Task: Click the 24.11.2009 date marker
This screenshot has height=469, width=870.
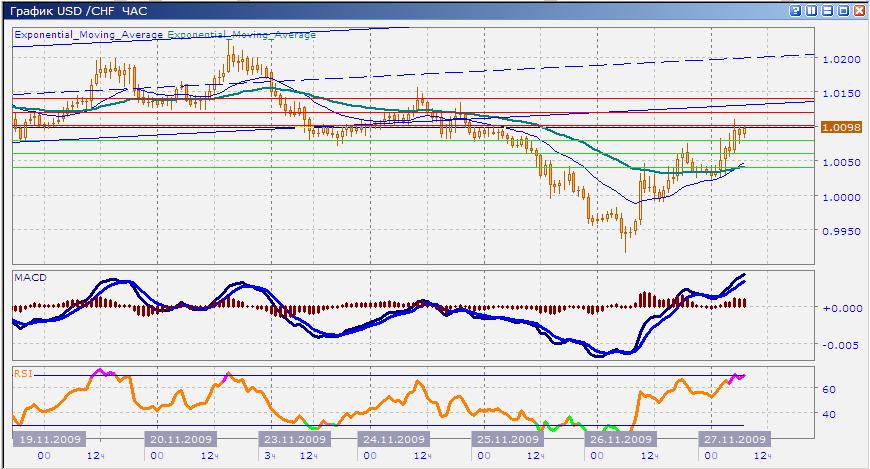Action: coord(394,439)
